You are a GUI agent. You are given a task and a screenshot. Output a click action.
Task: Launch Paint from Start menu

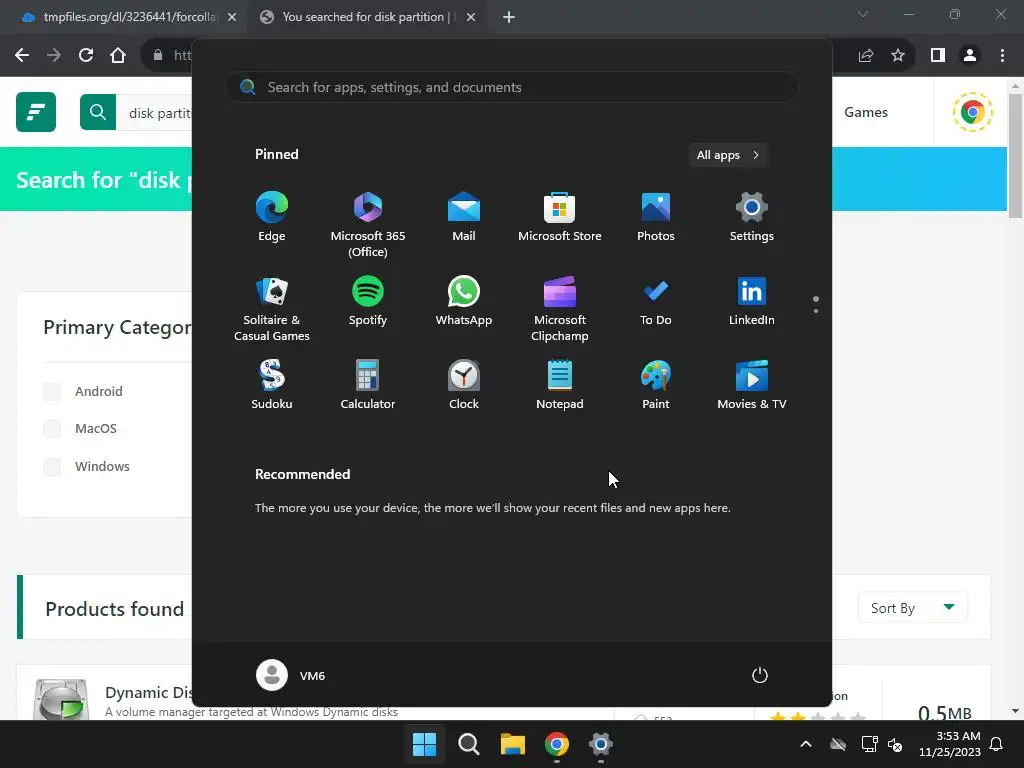pos(656,385)
